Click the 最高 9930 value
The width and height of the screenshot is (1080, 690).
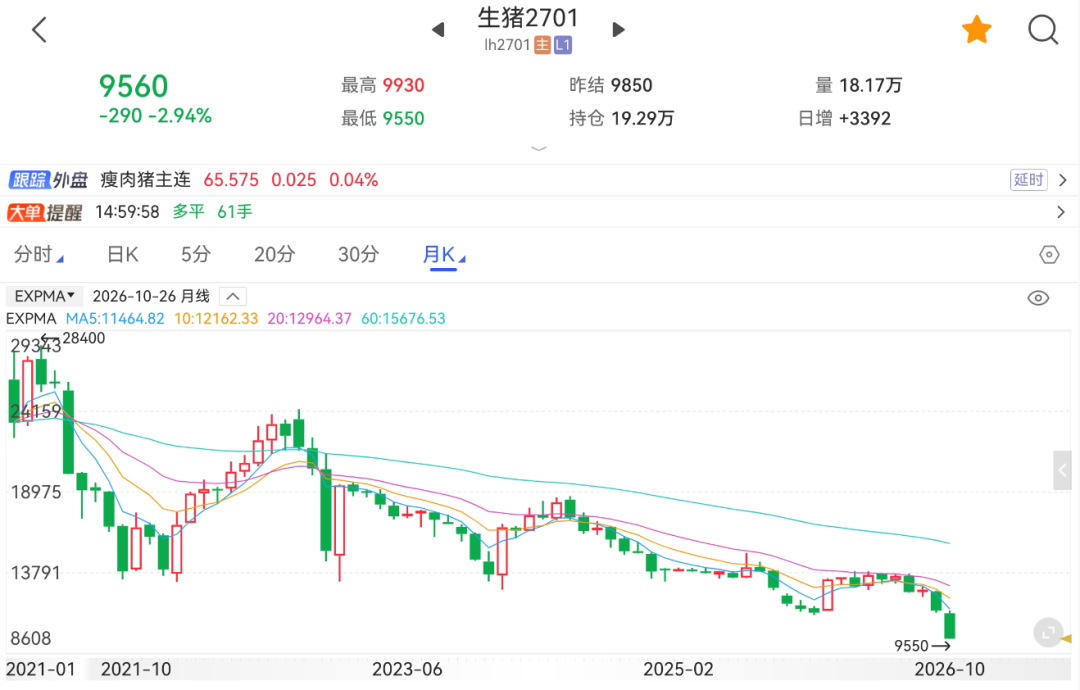coord(383,85)
